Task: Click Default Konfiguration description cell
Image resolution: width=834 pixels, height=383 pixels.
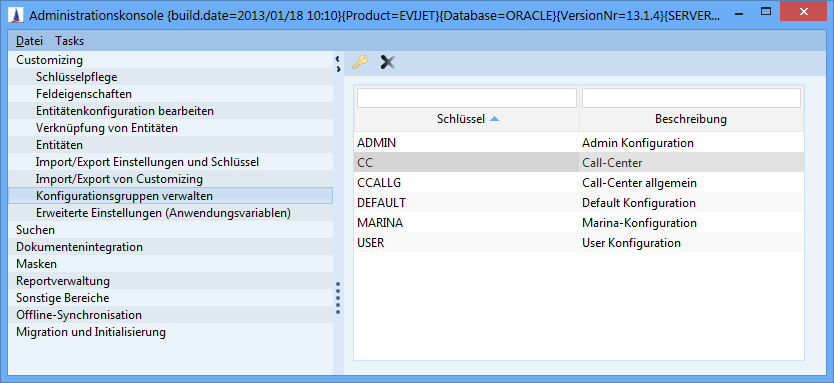Action: pos(691,203)
